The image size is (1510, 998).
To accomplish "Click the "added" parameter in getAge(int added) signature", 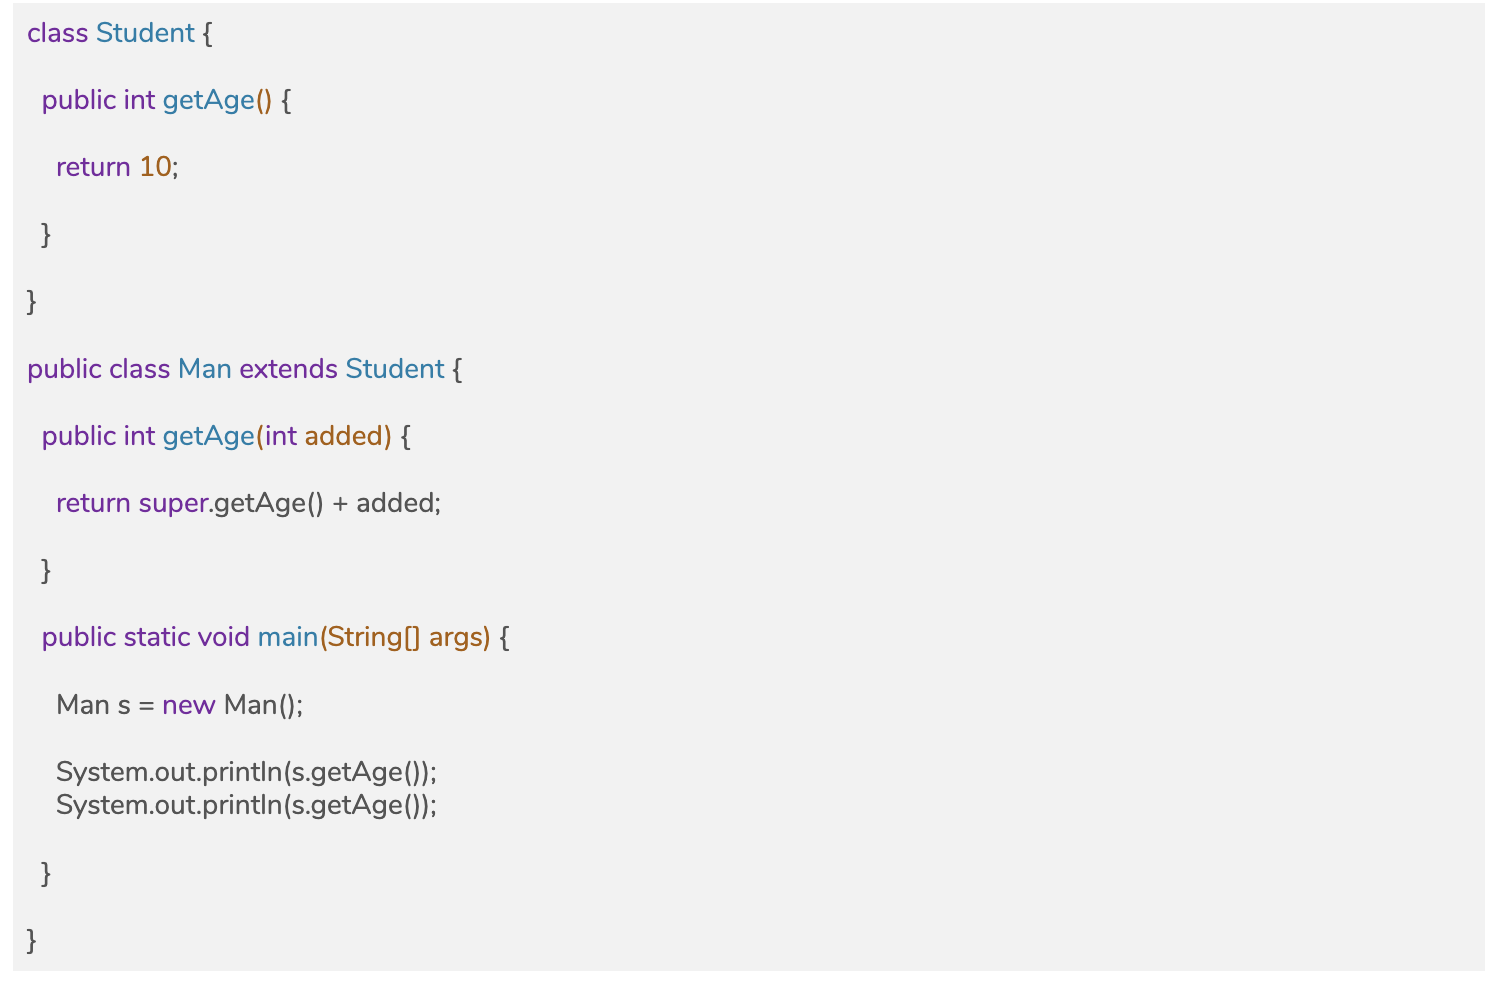I will pos(347,436).
